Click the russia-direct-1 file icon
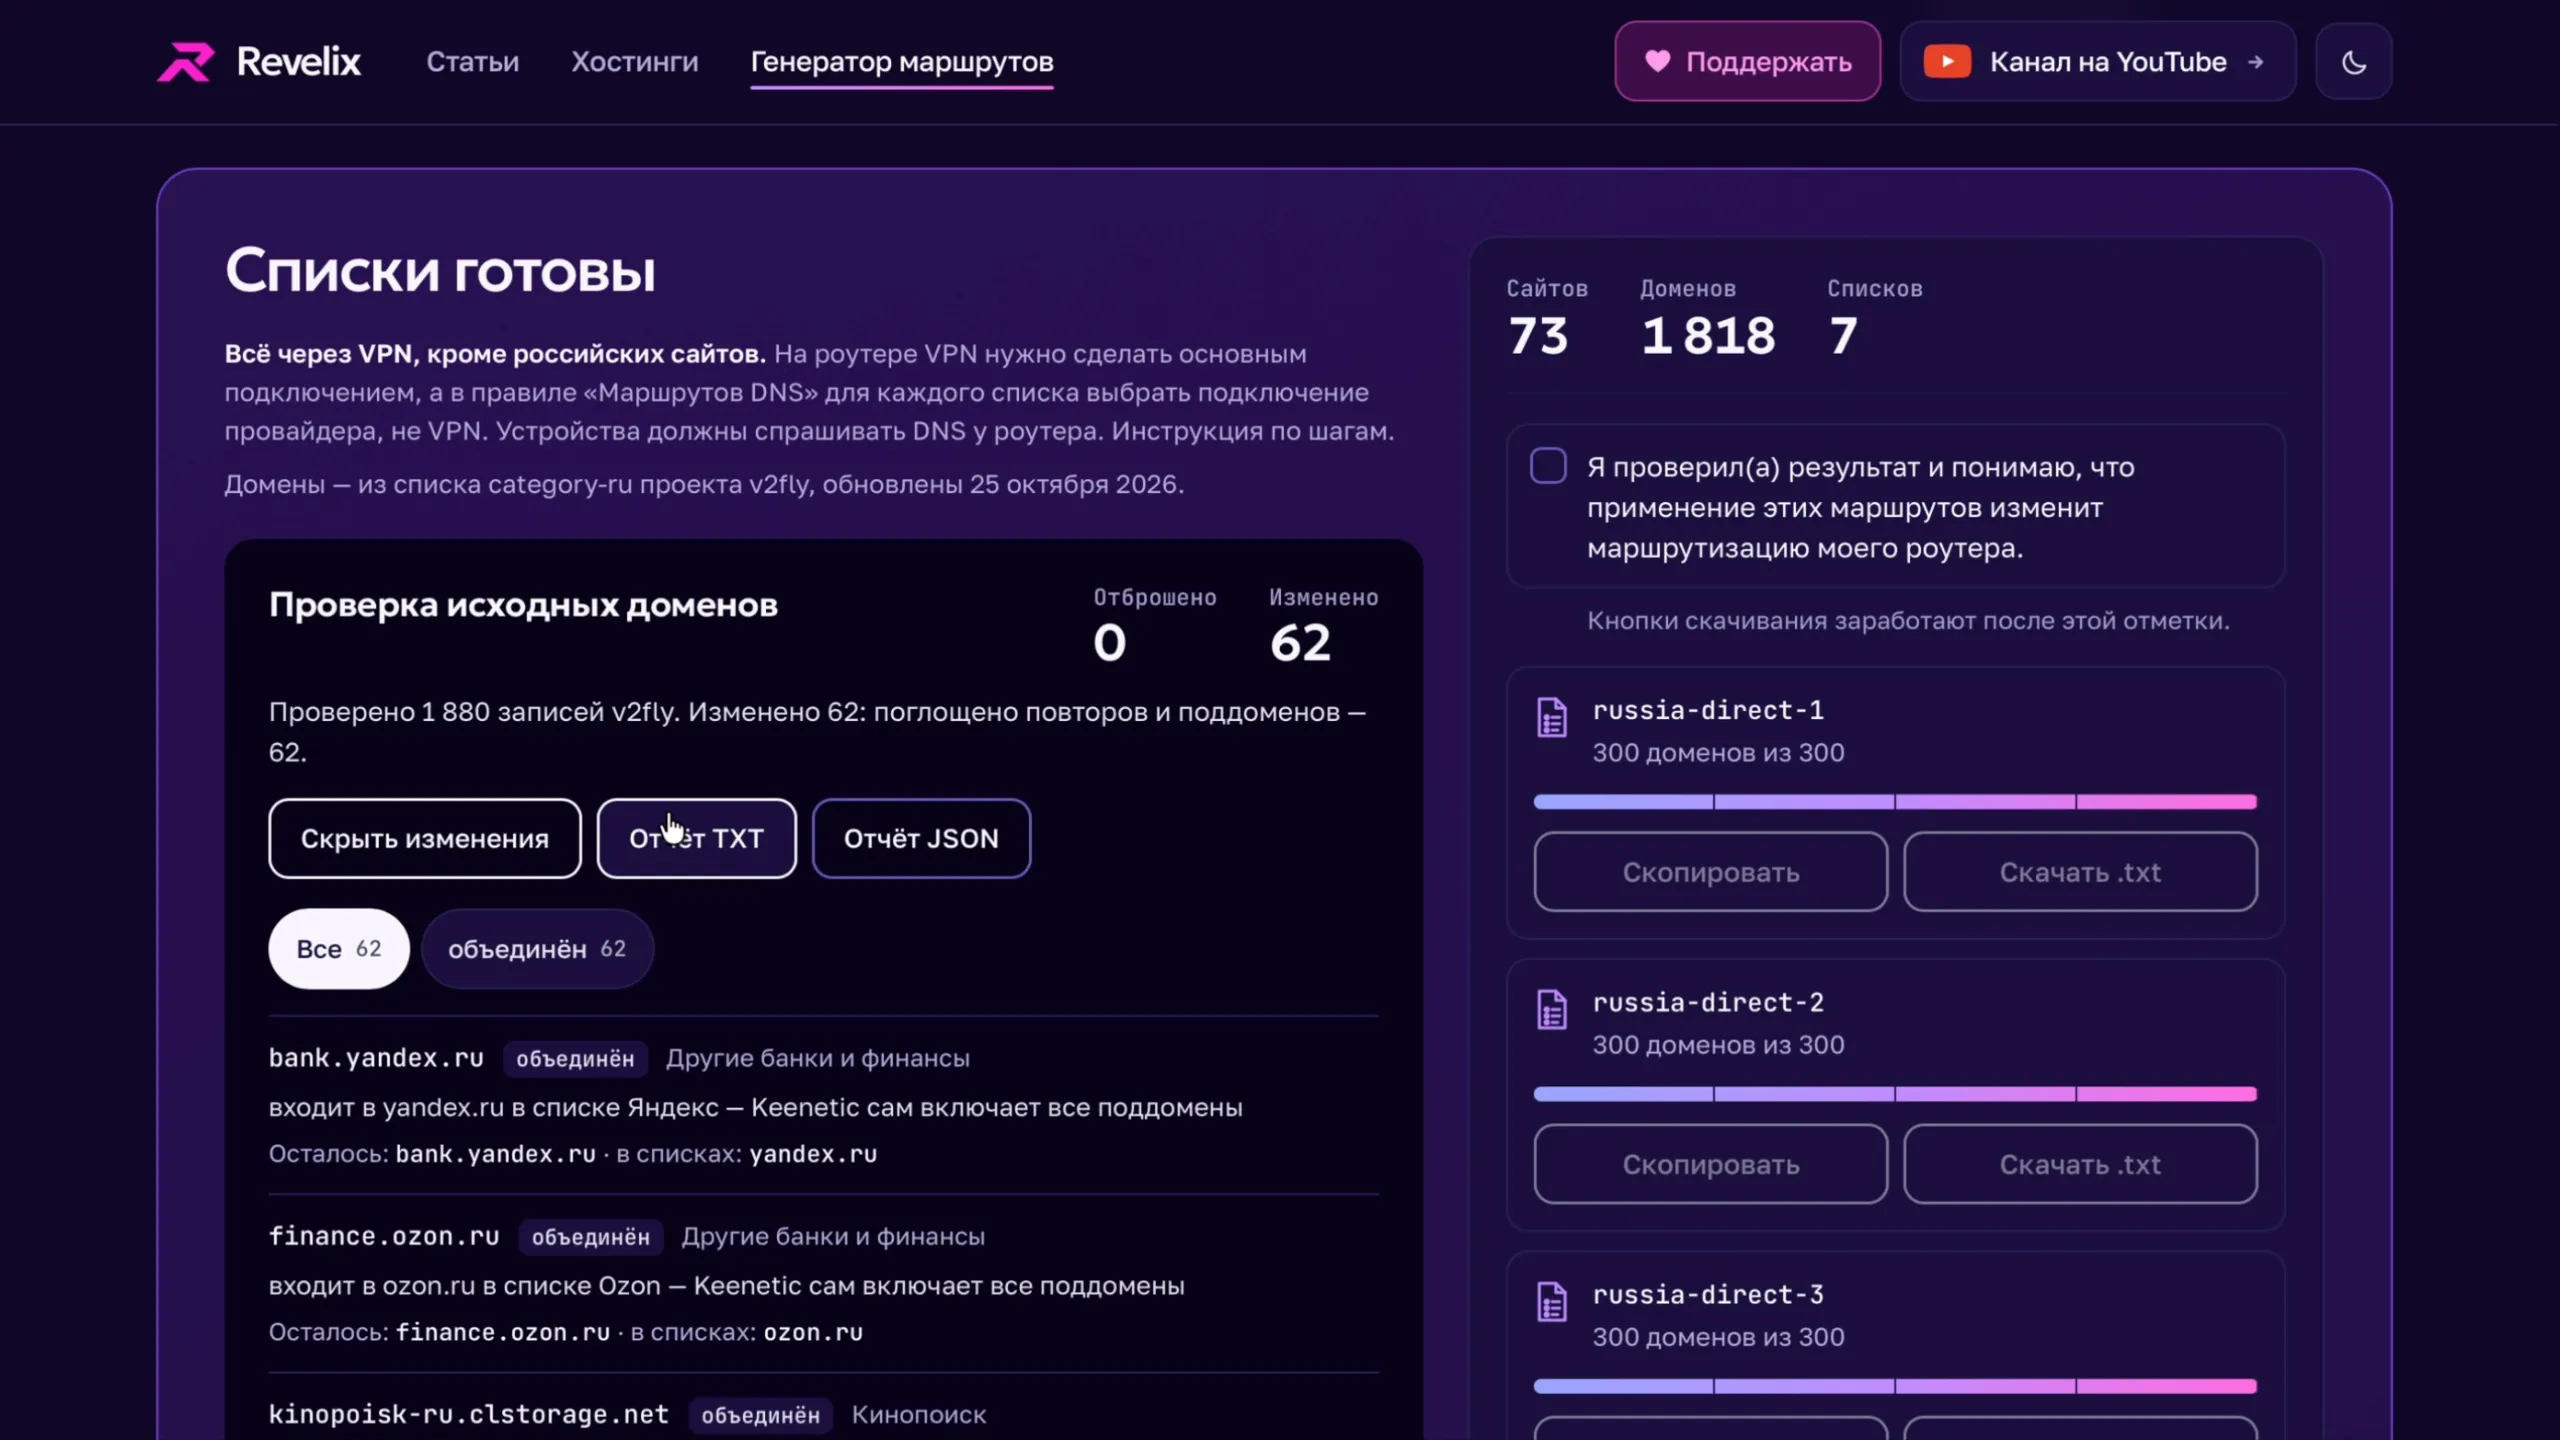Image resolution: width=2560 pixels, height=1440 pixels. click(x=1552, y=717)
